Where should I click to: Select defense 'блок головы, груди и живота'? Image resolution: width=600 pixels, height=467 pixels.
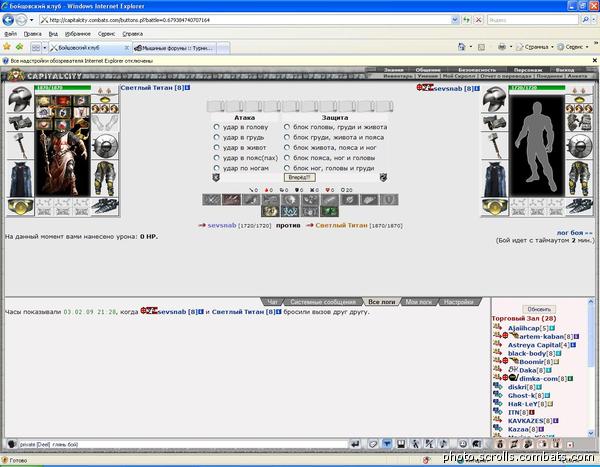tap(287, 127)
